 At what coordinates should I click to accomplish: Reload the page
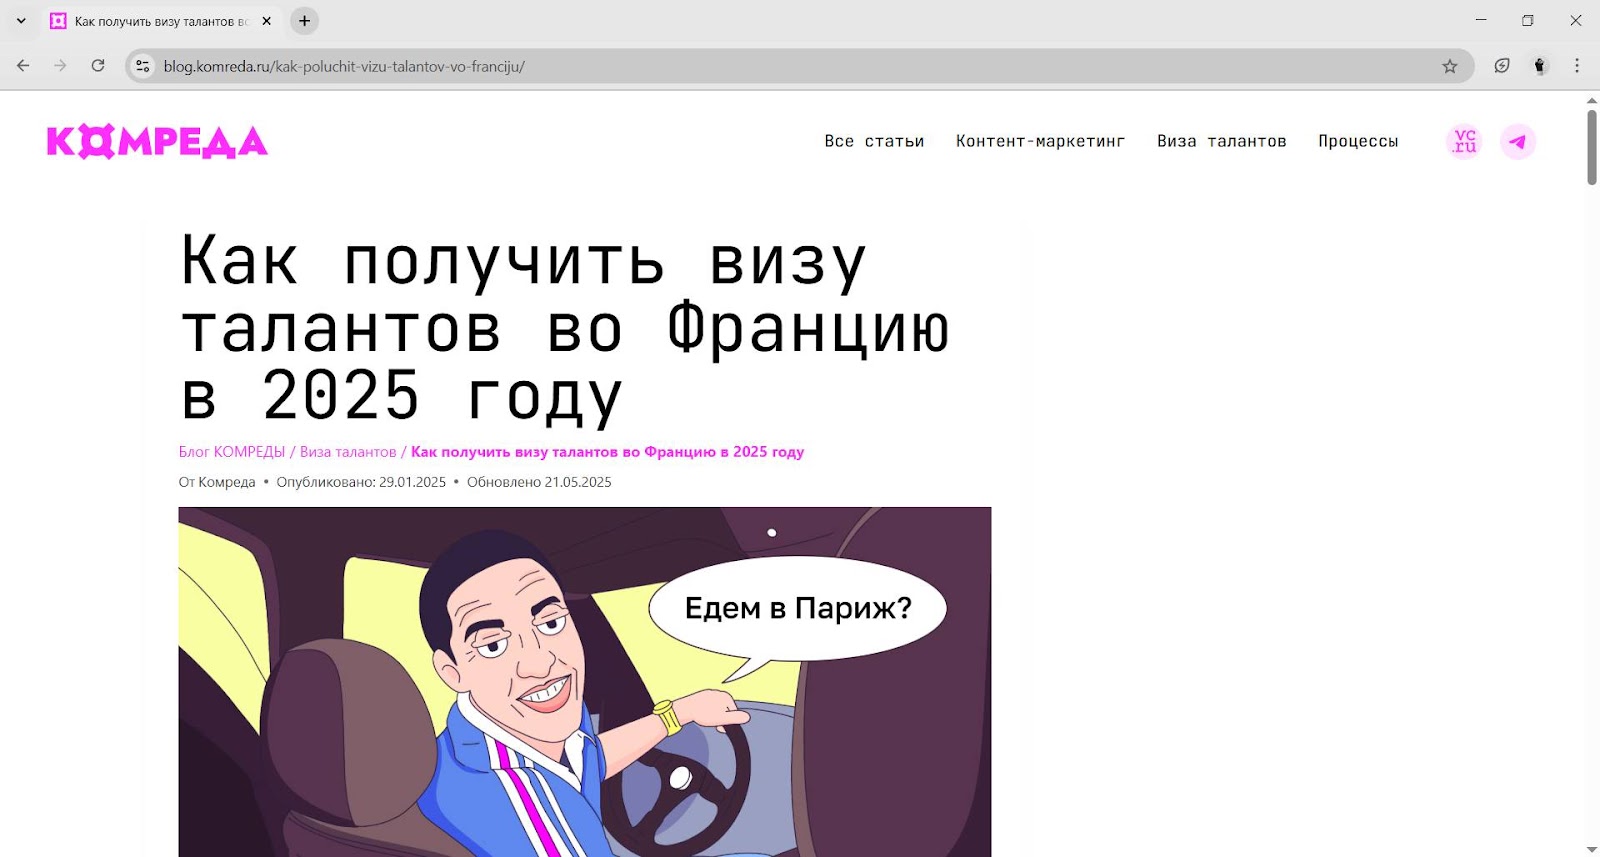tap(98, 66)
